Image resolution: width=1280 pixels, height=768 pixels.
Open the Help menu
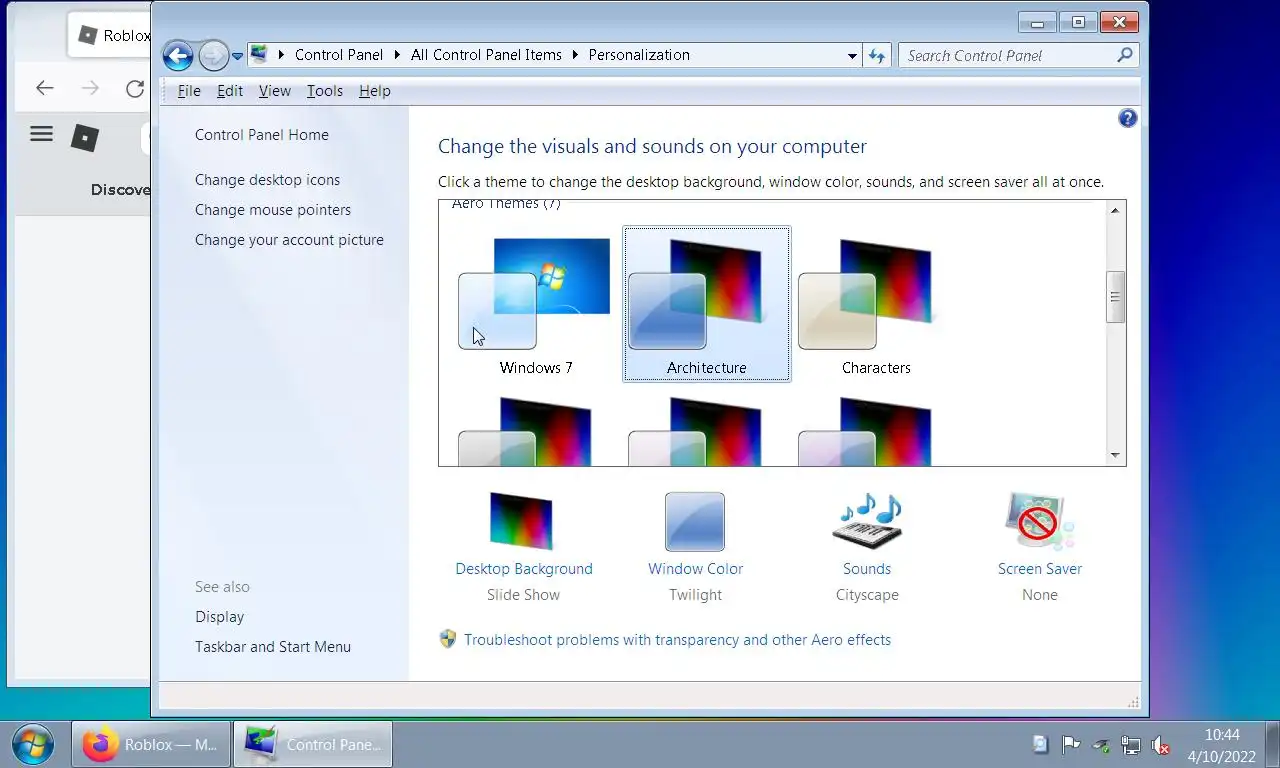pyautogui.click(x=374, y=91)
